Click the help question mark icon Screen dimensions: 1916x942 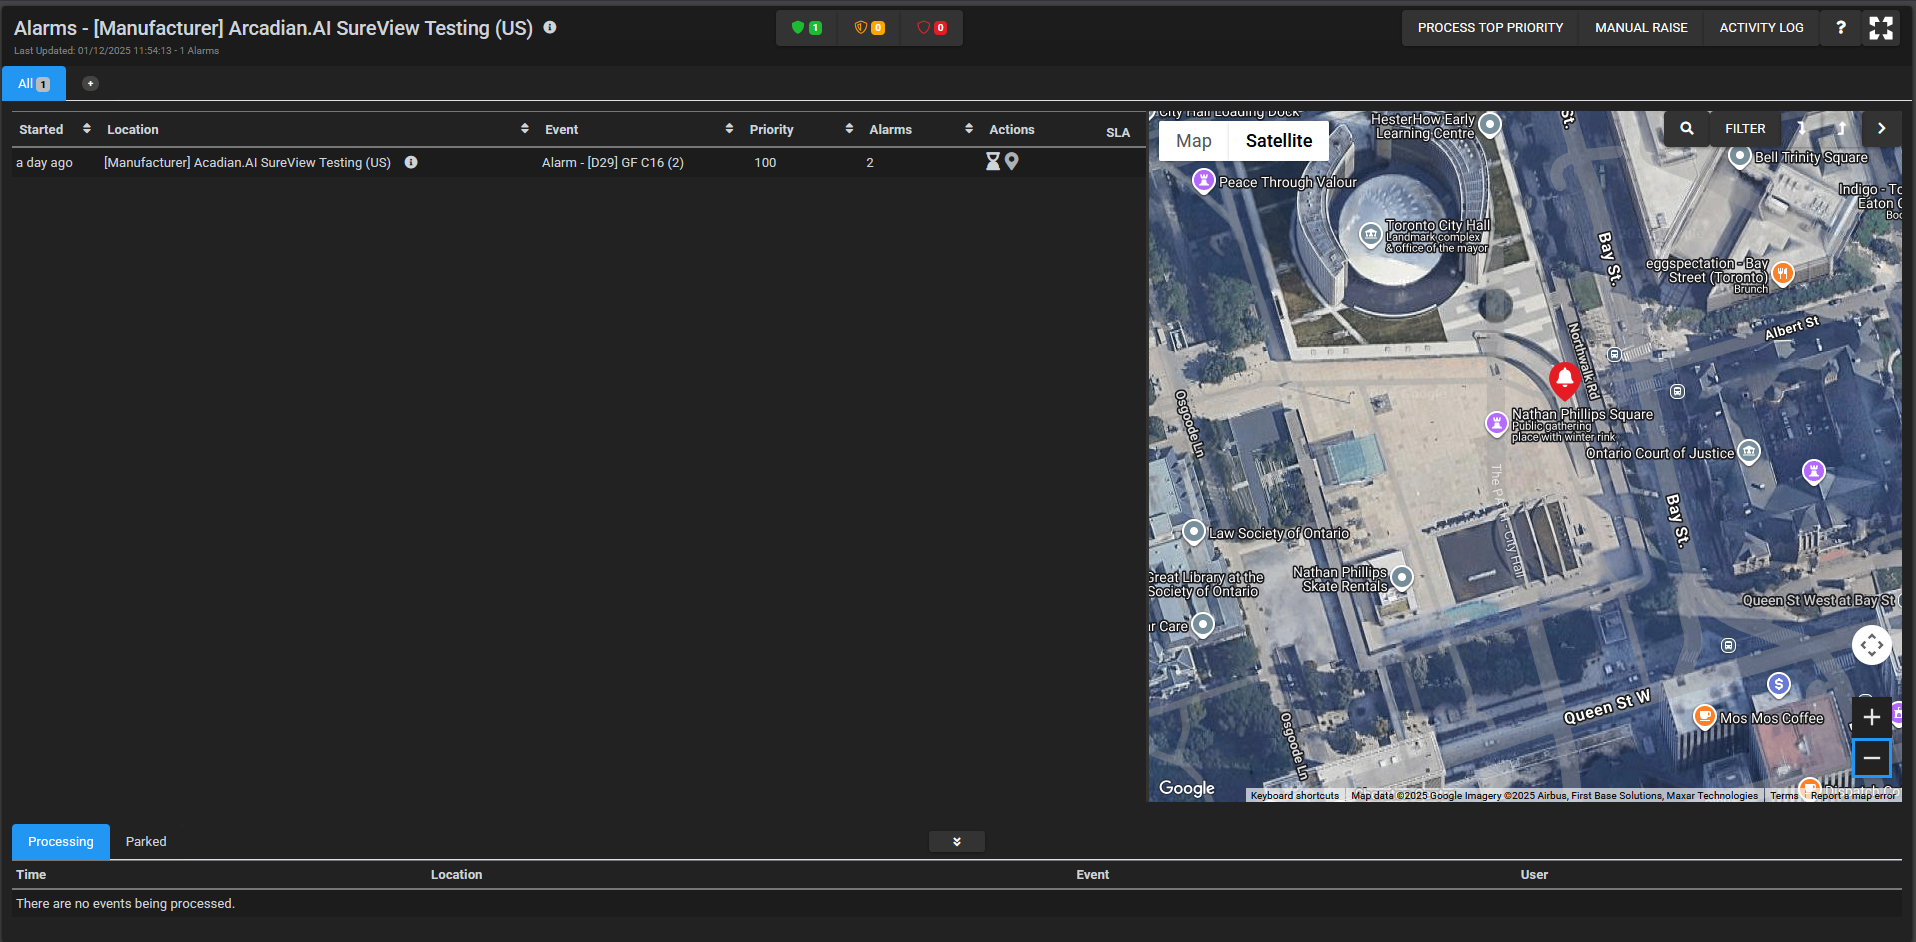click(1839, 27)
